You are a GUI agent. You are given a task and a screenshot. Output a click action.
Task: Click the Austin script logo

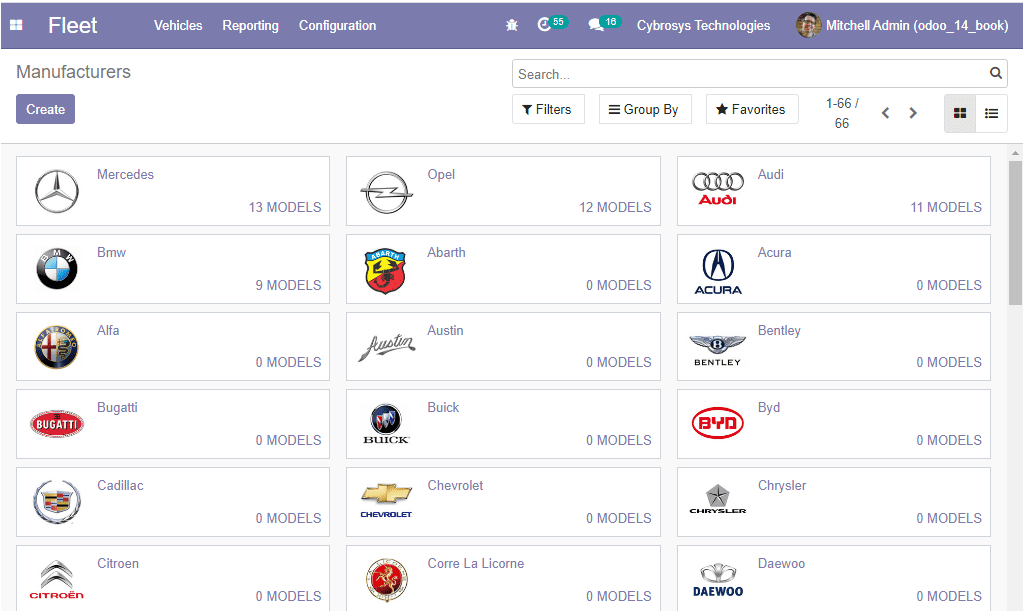(x=387, y=347)
